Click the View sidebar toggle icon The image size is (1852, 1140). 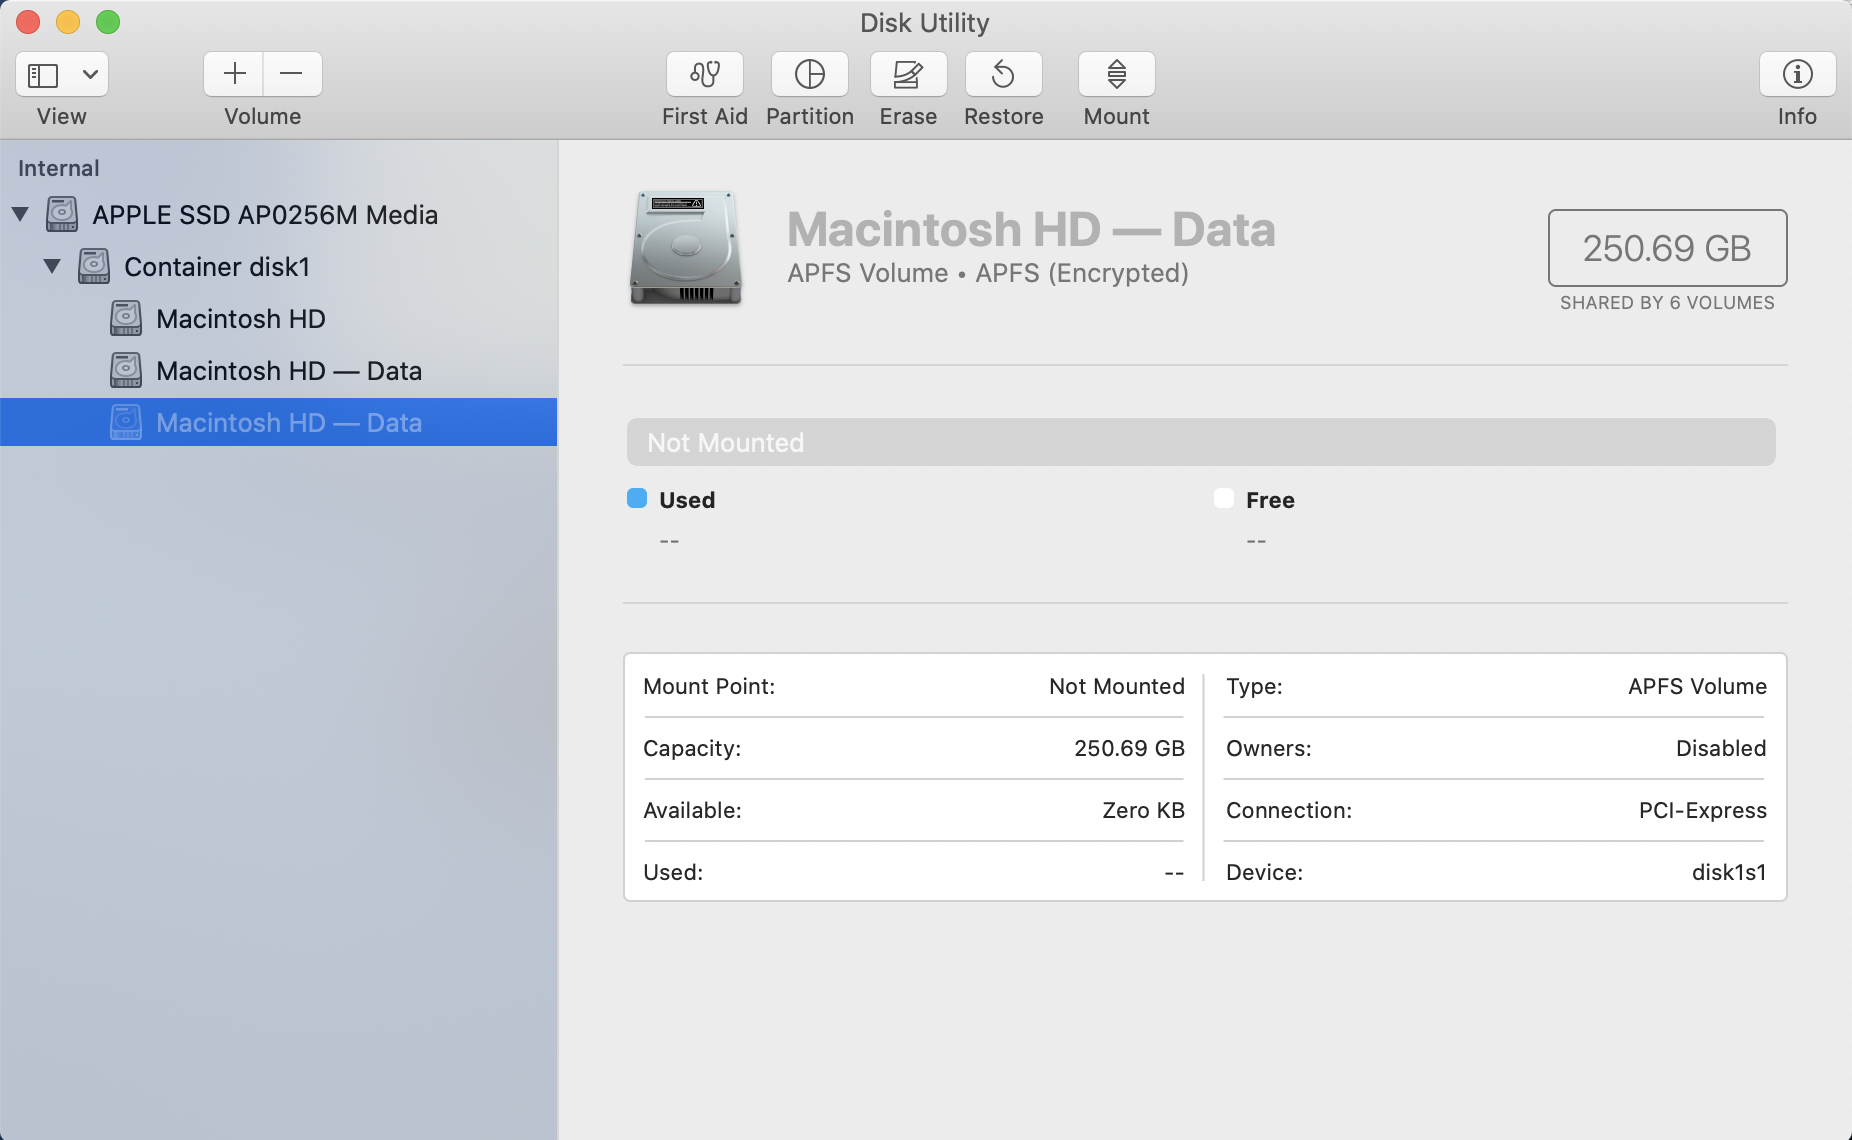[41, 74]
